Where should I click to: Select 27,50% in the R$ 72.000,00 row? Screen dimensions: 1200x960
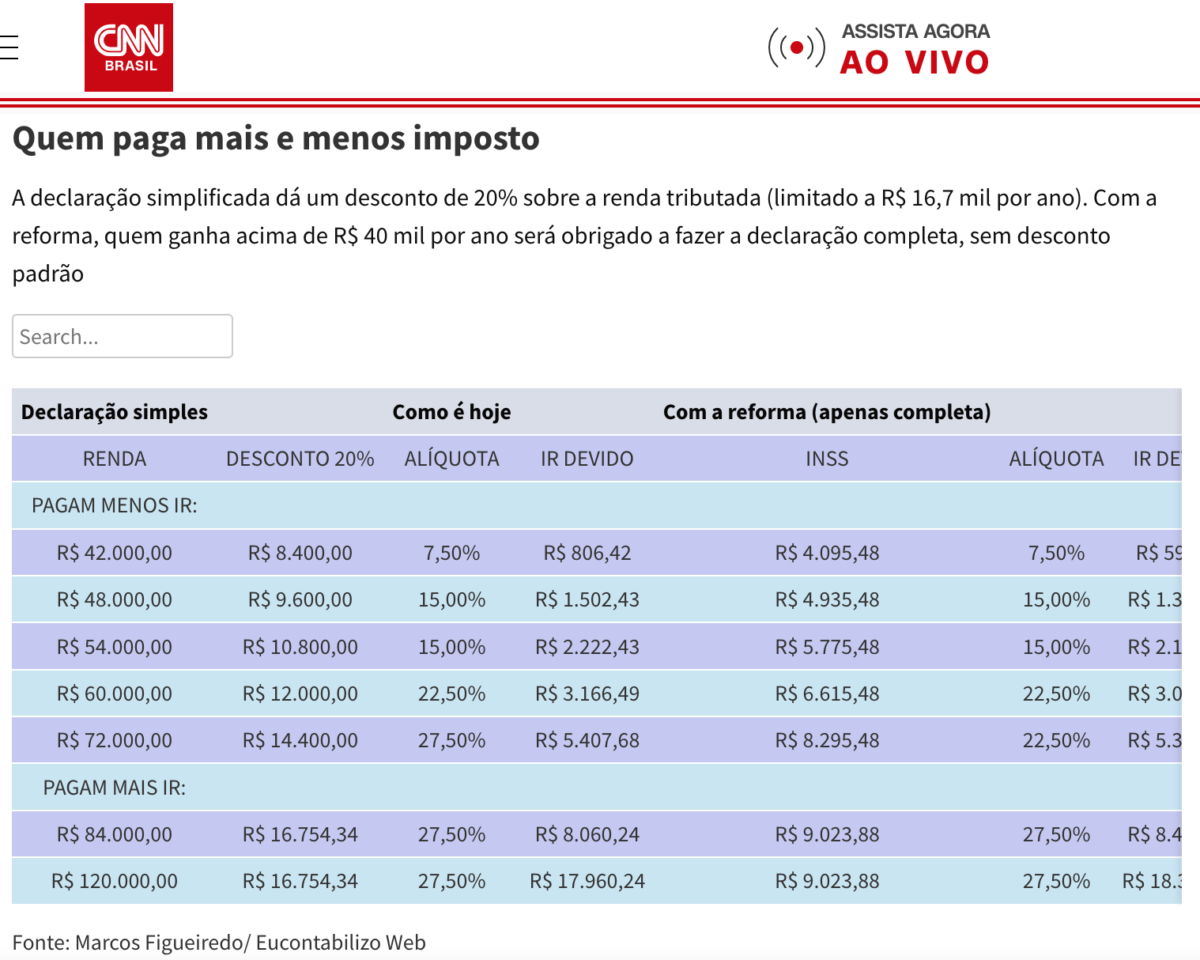(x=452, y=741)
